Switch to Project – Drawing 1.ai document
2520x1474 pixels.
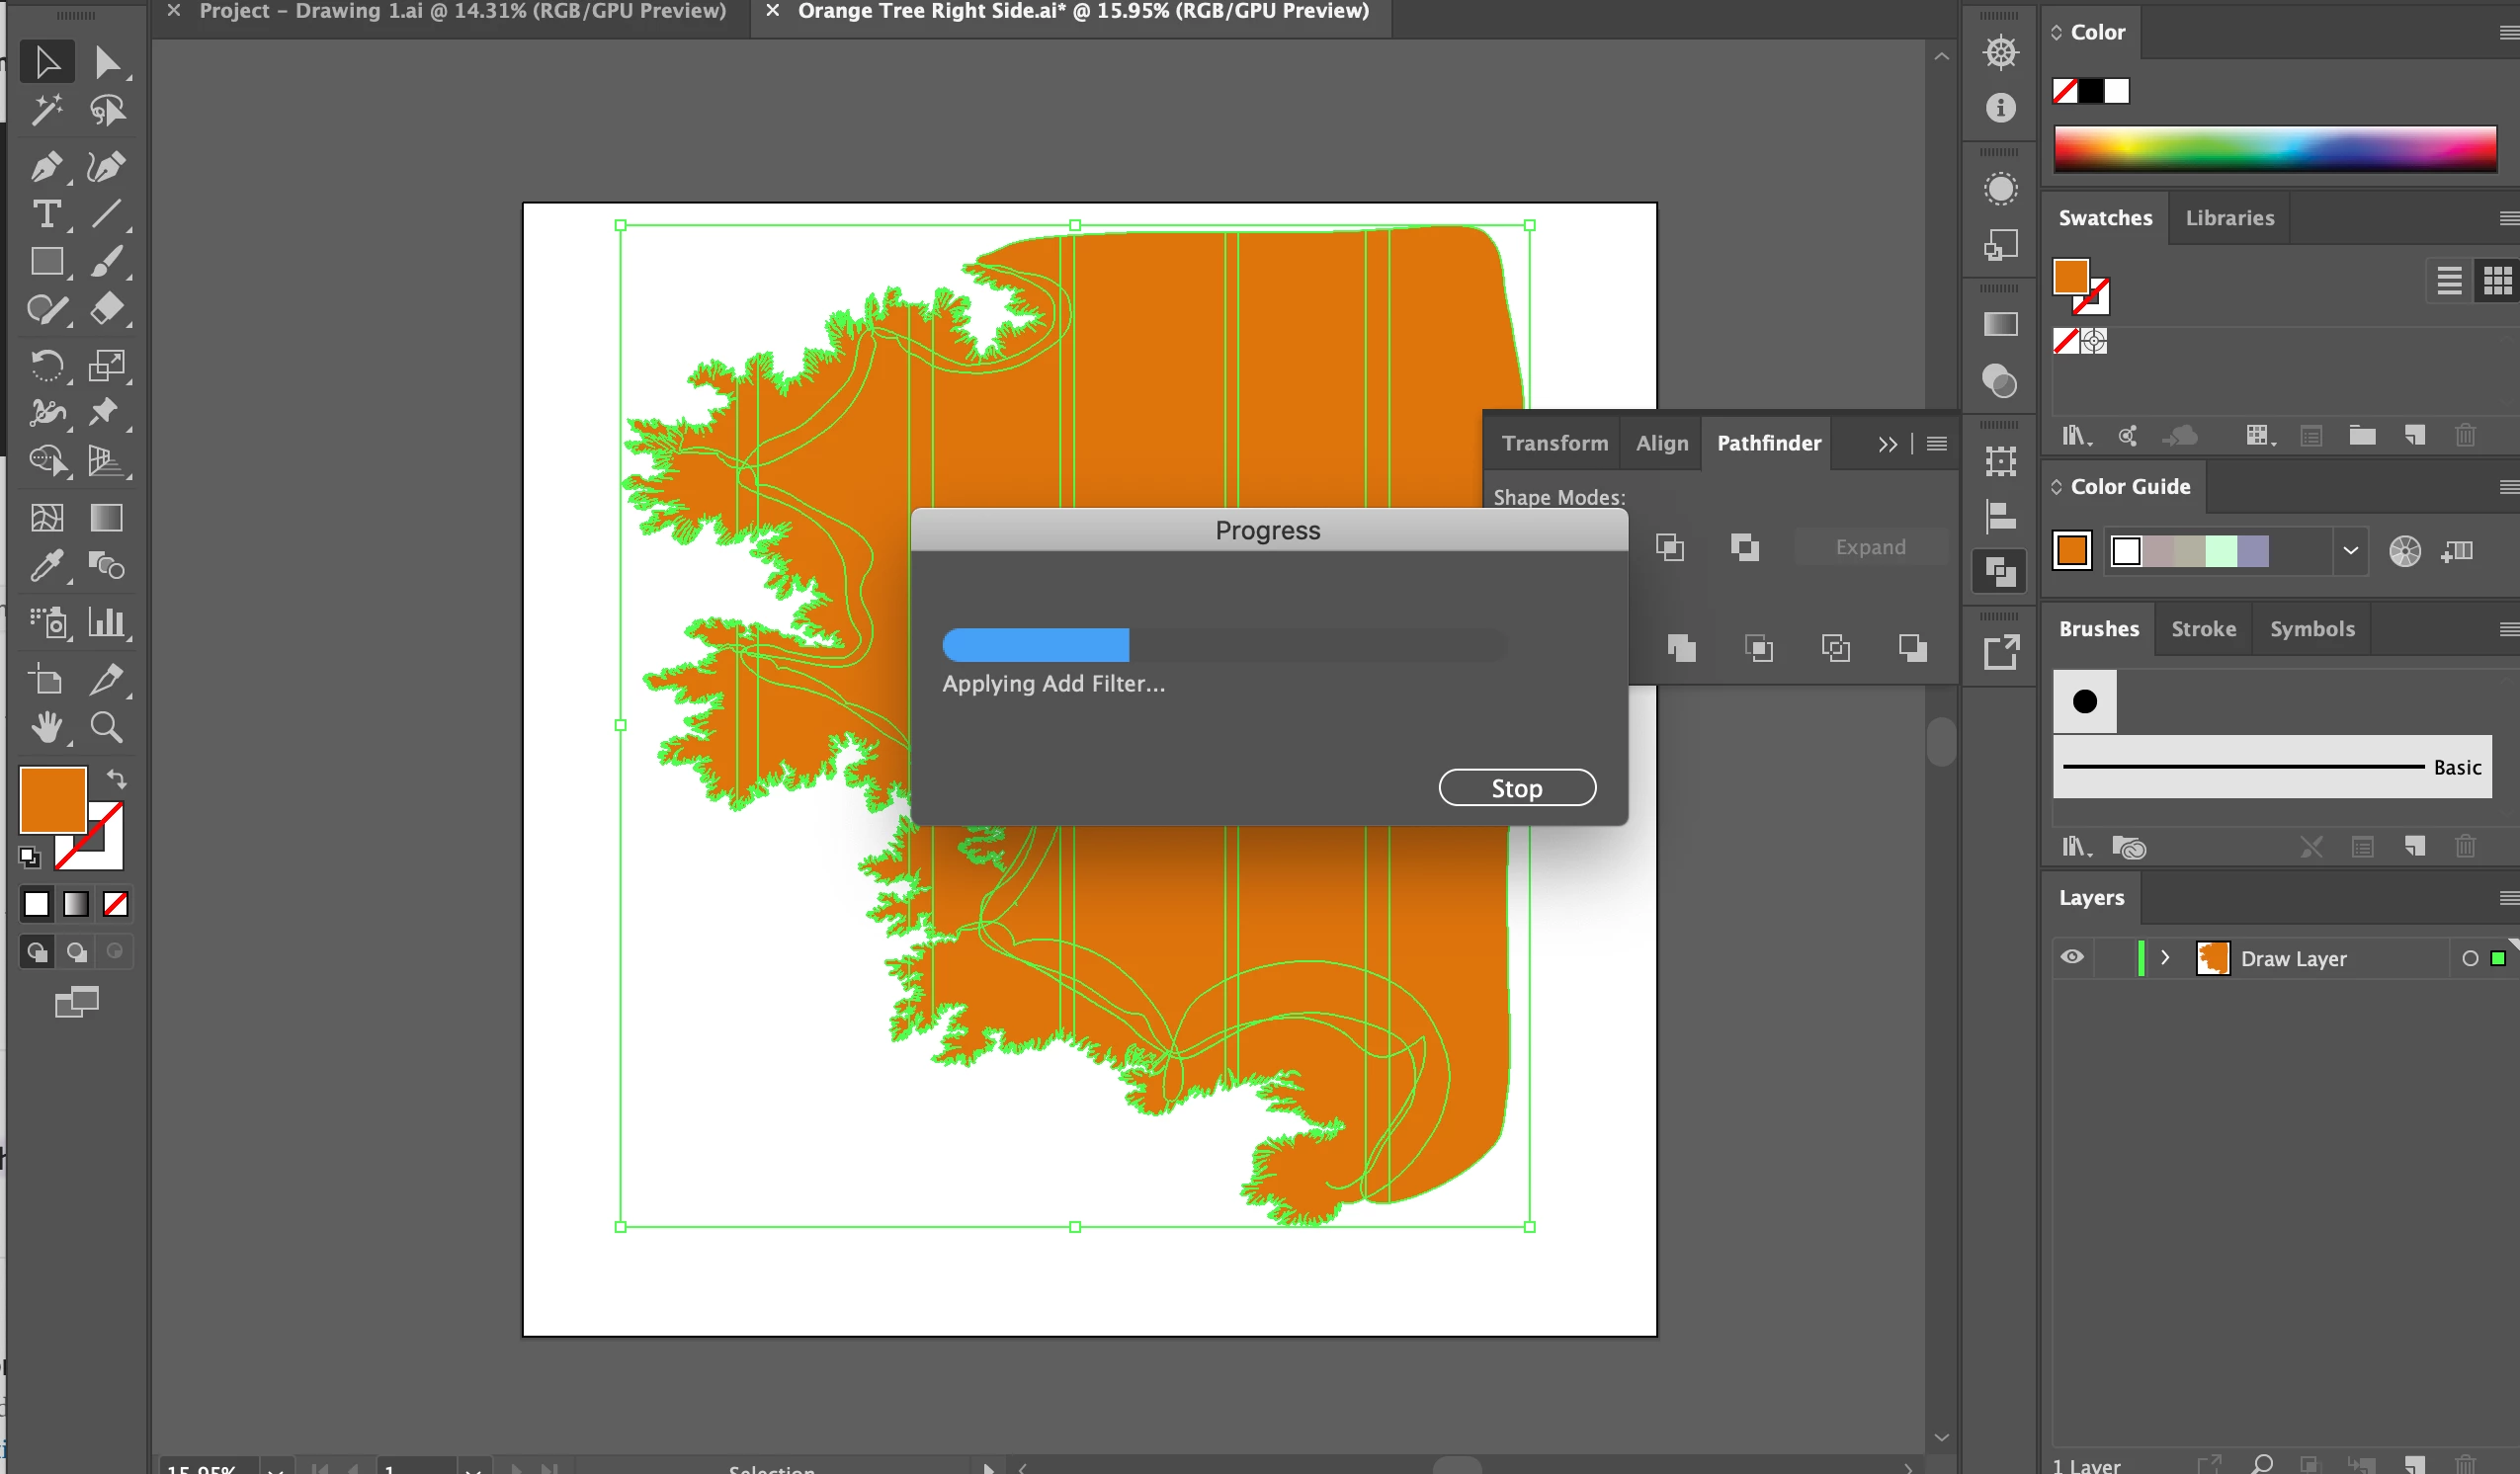pos(462,12)
